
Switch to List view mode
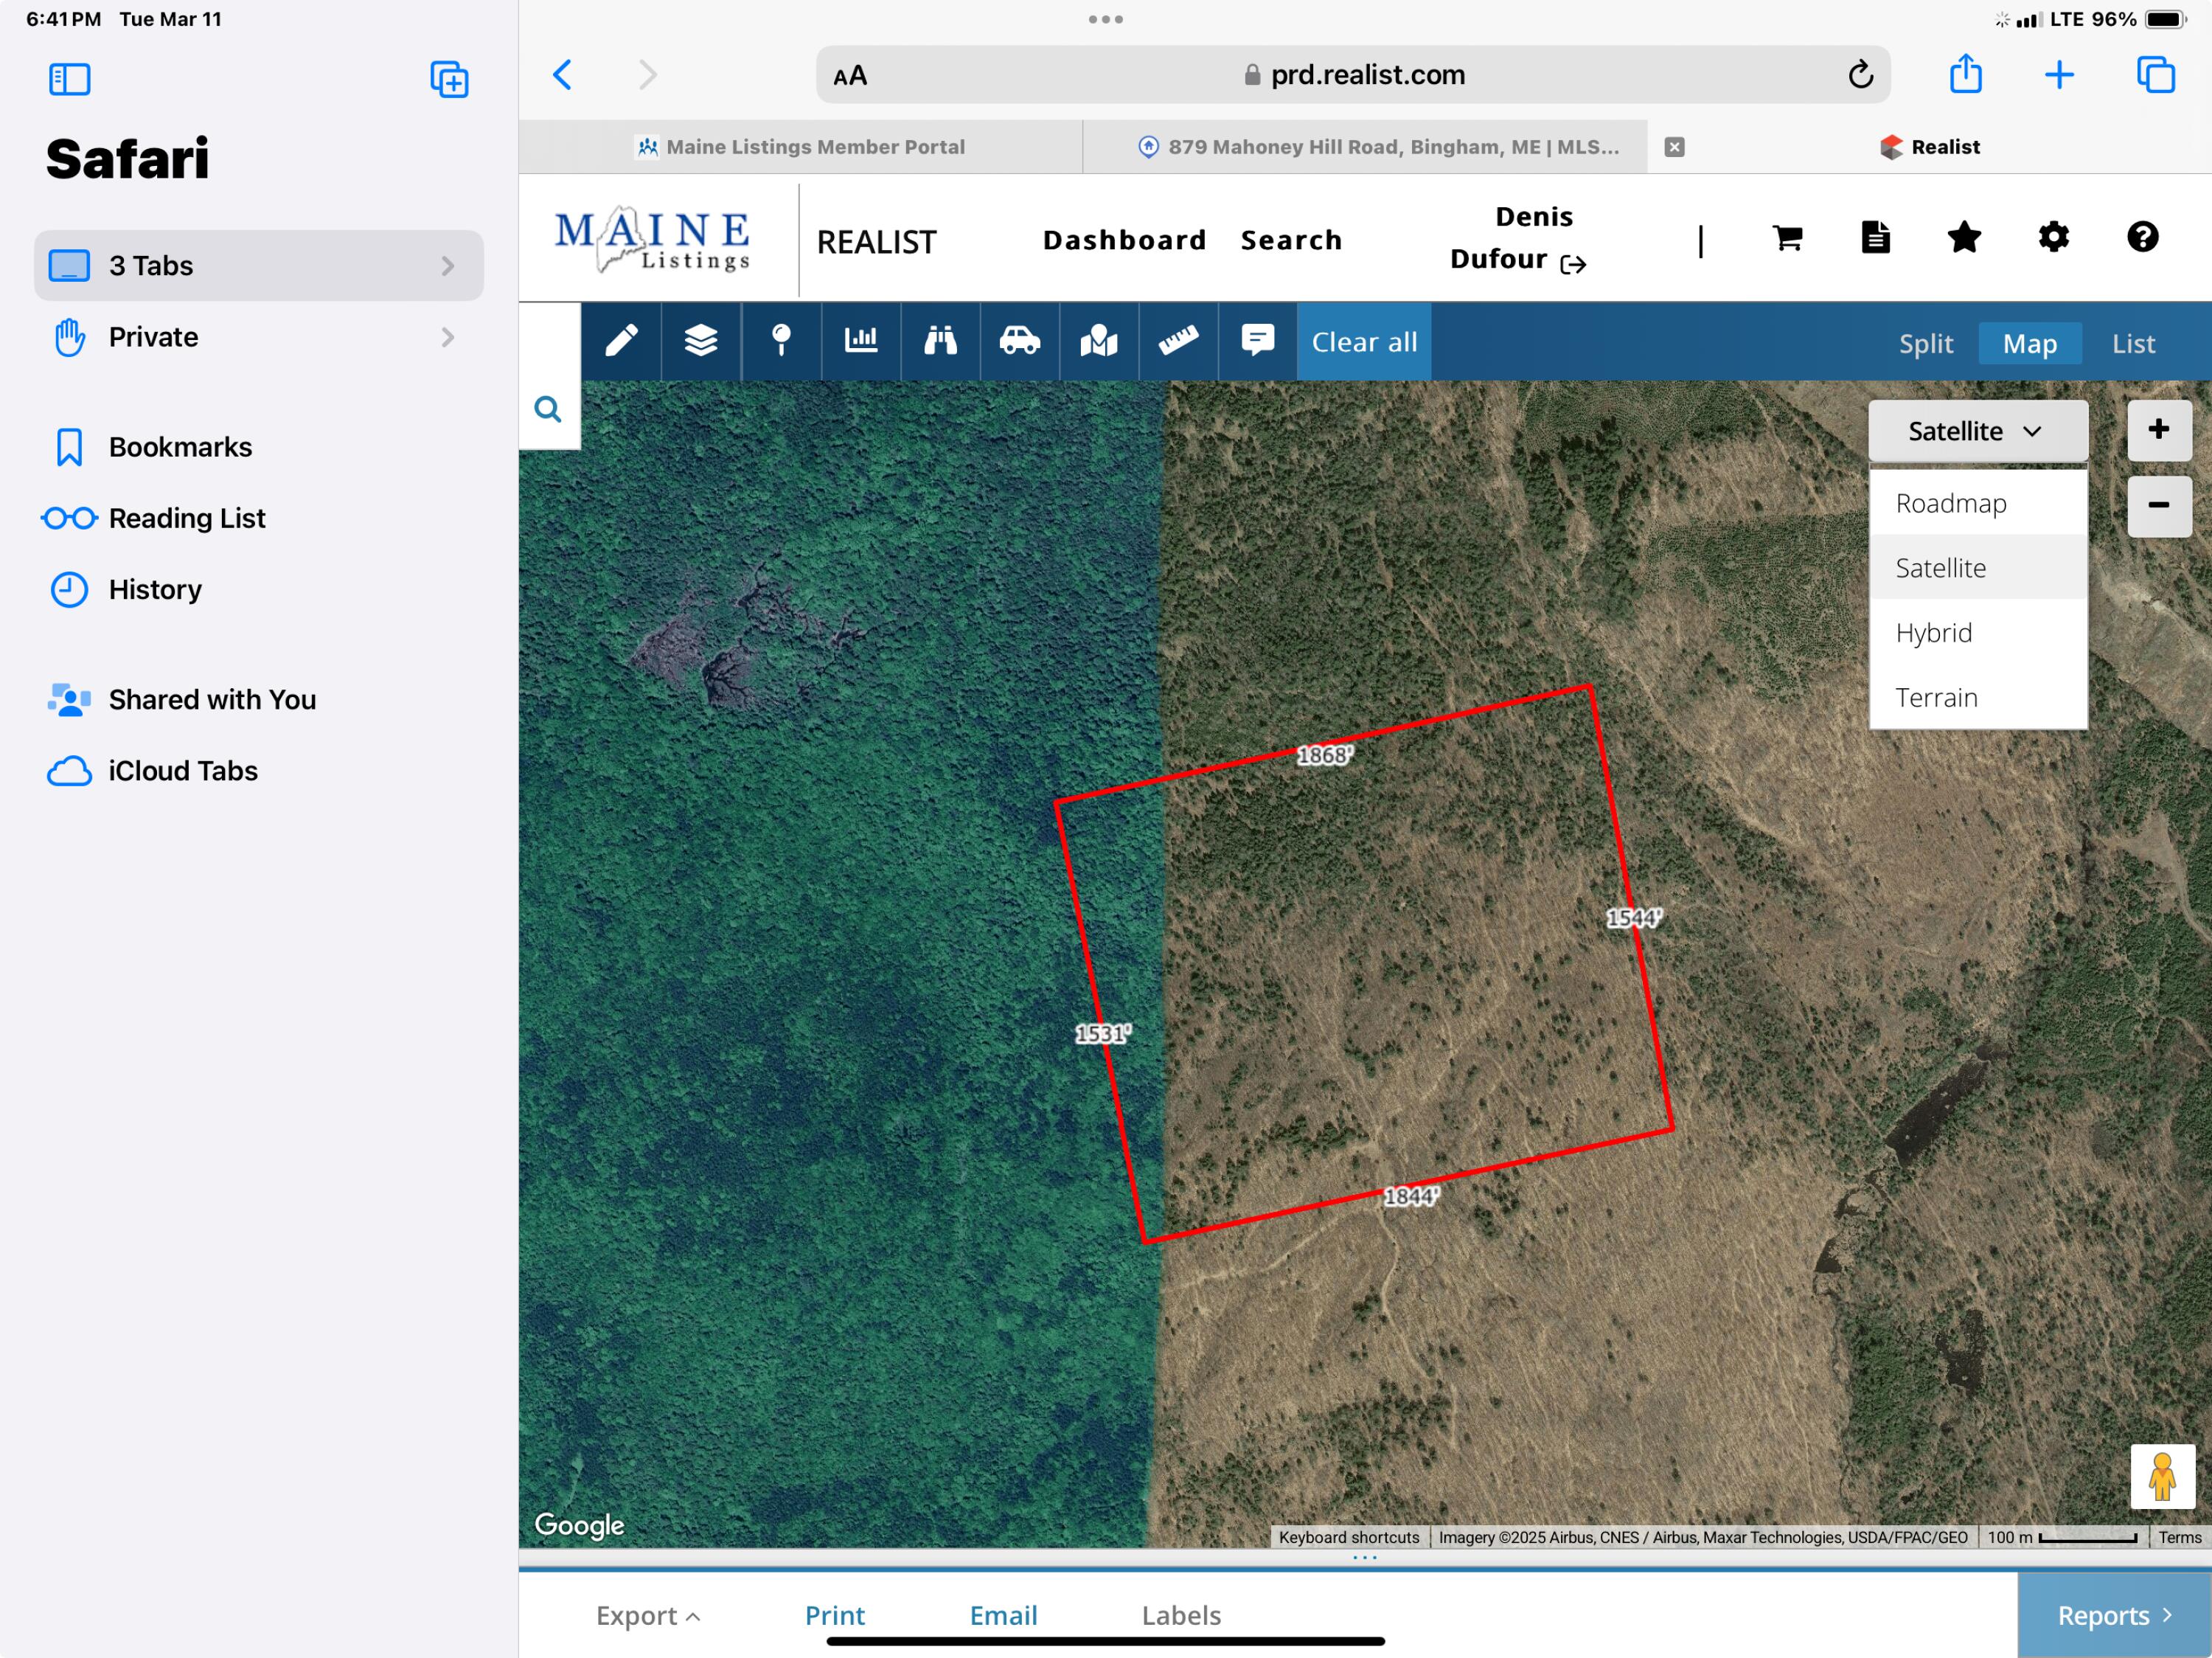2133,343
